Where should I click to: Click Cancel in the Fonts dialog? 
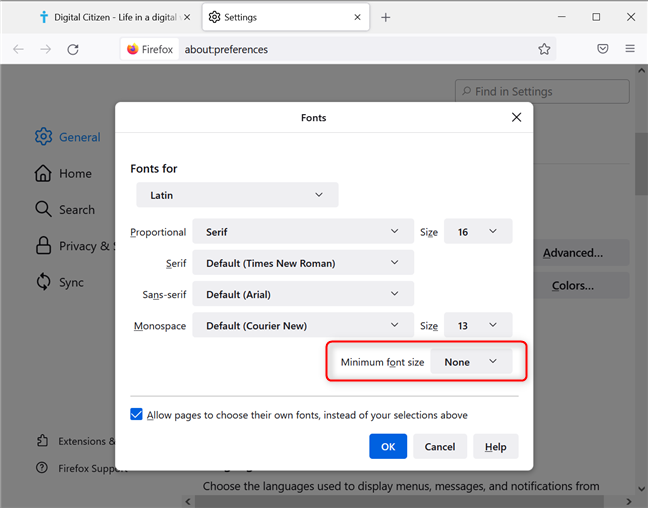(440, 446)
